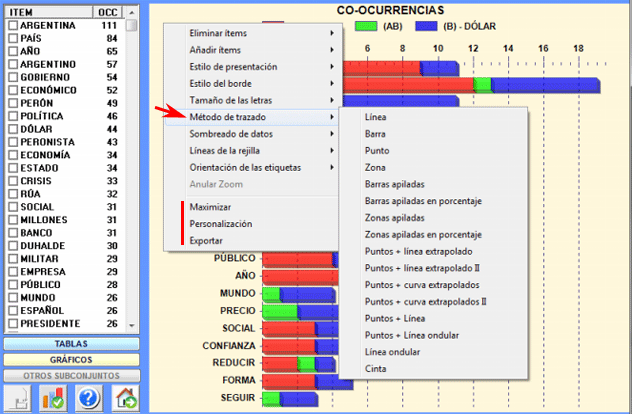This screenshot has width=632, height=414.
Task: Expand the Añadir ítems submenu arrow
Action: (x=332, y=50)
